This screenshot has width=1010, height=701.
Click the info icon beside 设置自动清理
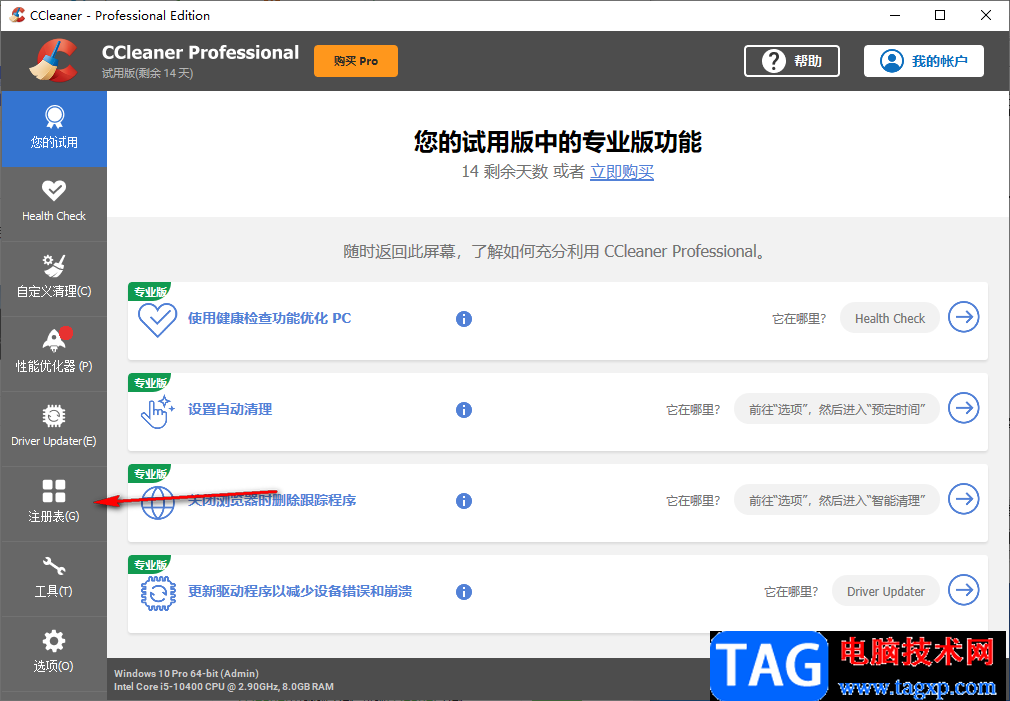(x=463, y=409)
